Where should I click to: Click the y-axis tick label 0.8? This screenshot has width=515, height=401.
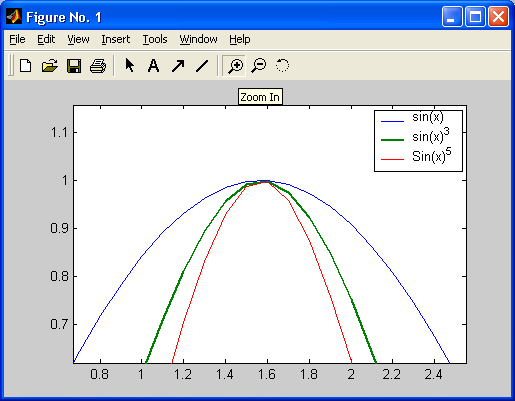(x=59, y=276)
